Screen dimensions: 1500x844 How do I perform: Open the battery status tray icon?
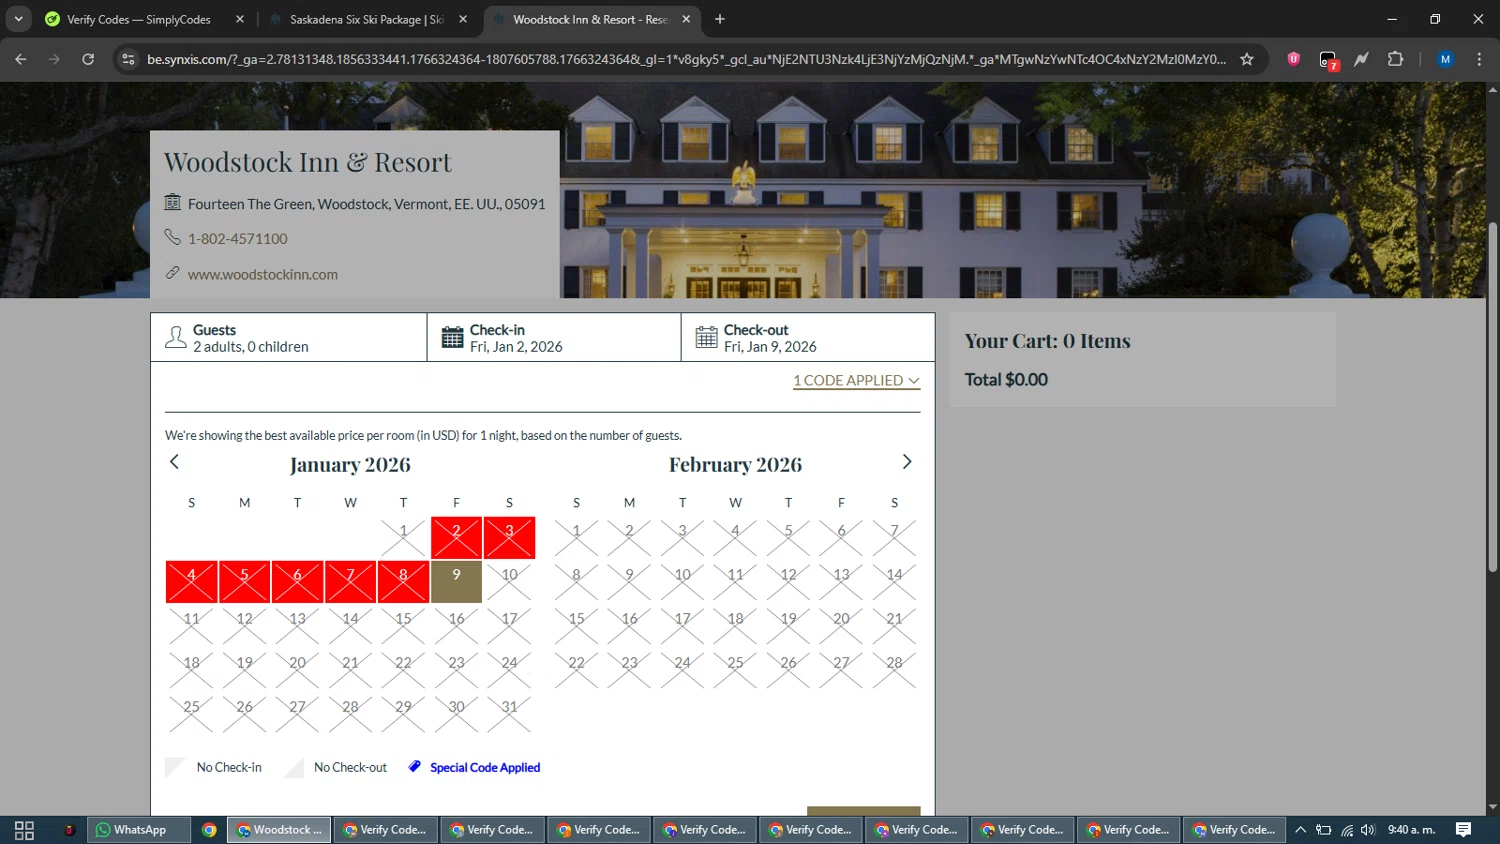point(1324,830)
